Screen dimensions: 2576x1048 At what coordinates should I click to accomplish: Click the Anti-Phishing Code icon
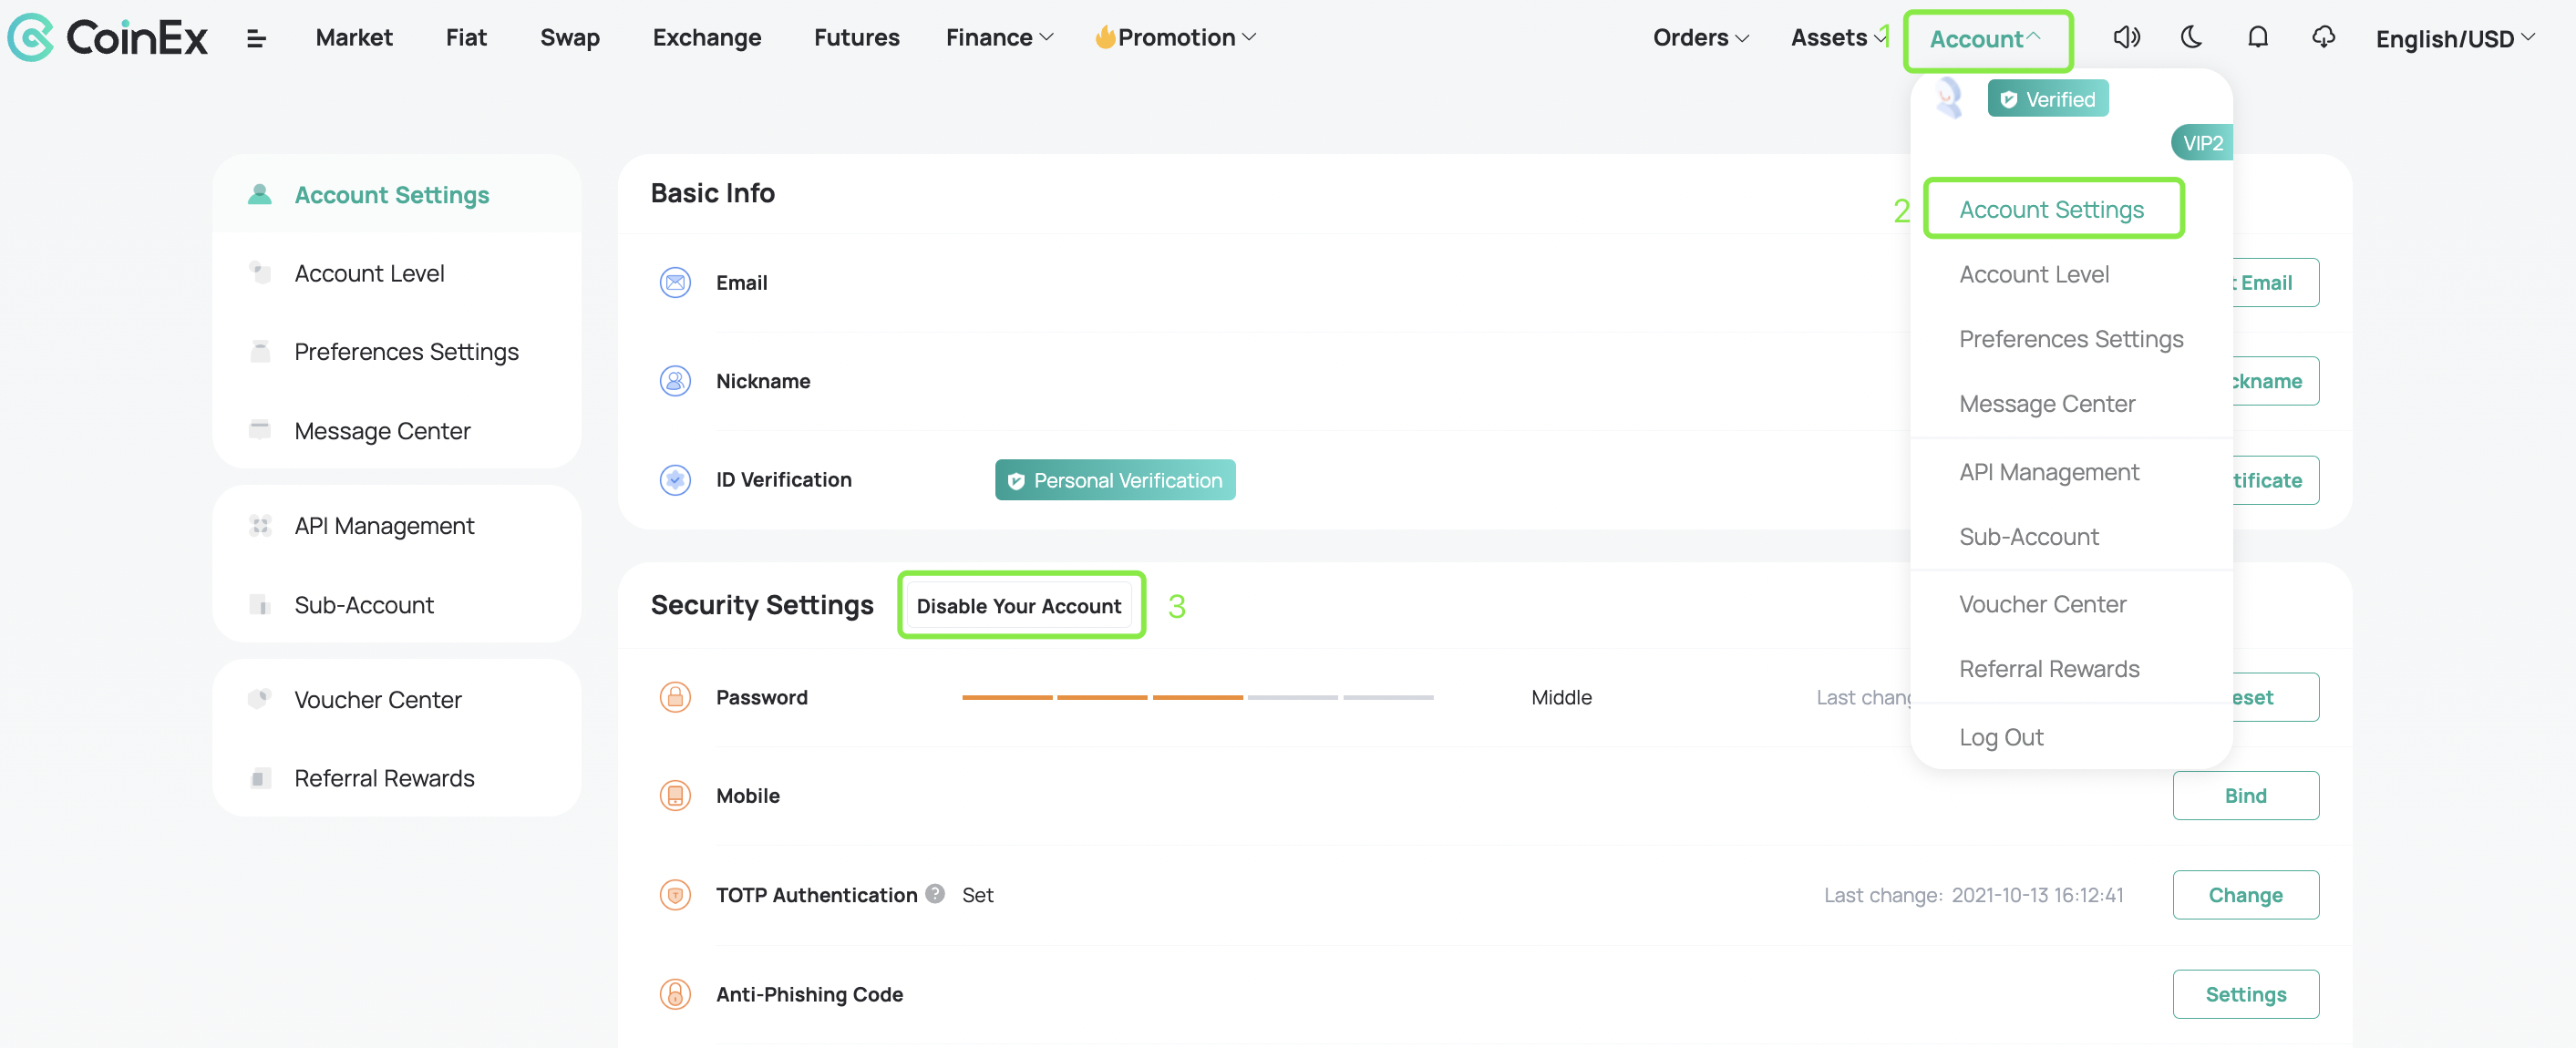676,994
